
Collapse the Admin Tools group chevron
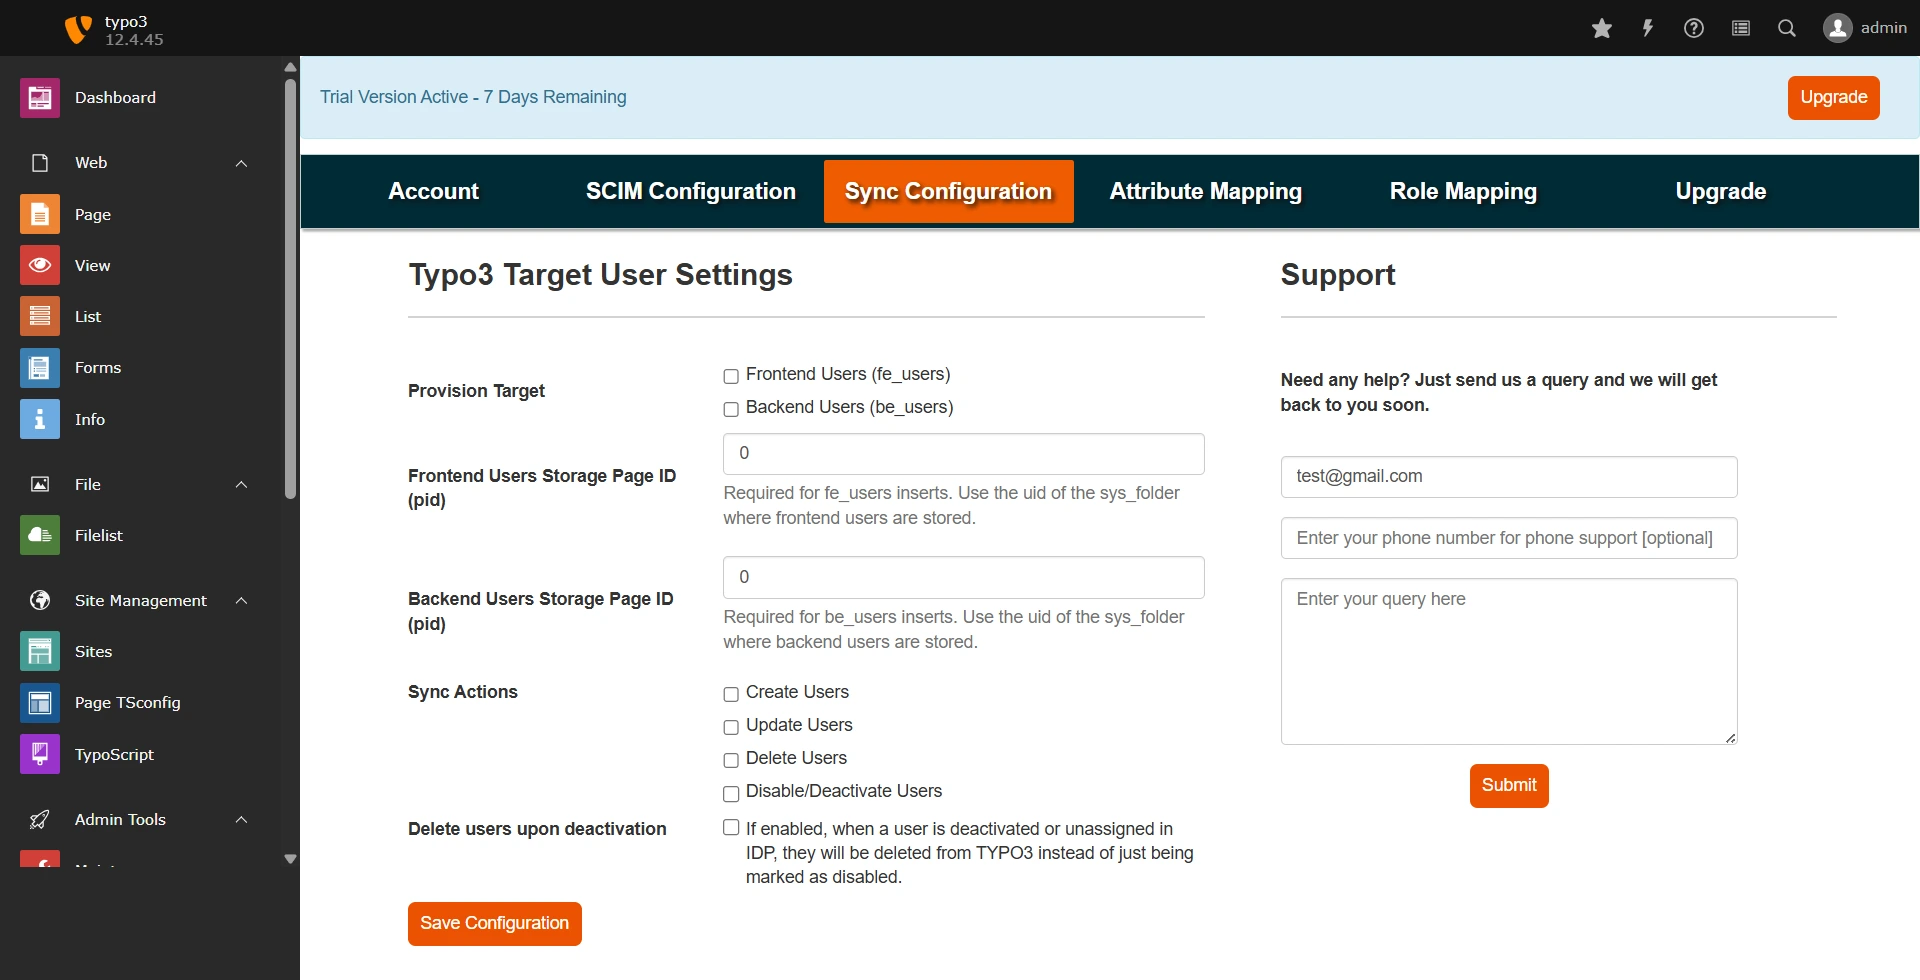click(241, 819)
